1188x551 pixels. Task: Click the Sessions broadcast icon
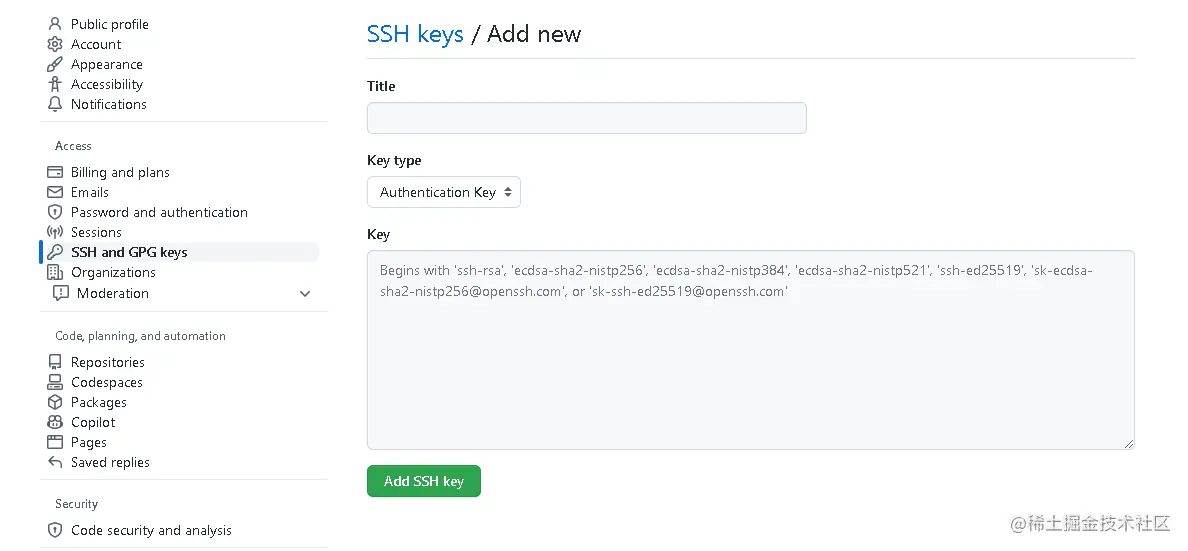pos(55,232)
